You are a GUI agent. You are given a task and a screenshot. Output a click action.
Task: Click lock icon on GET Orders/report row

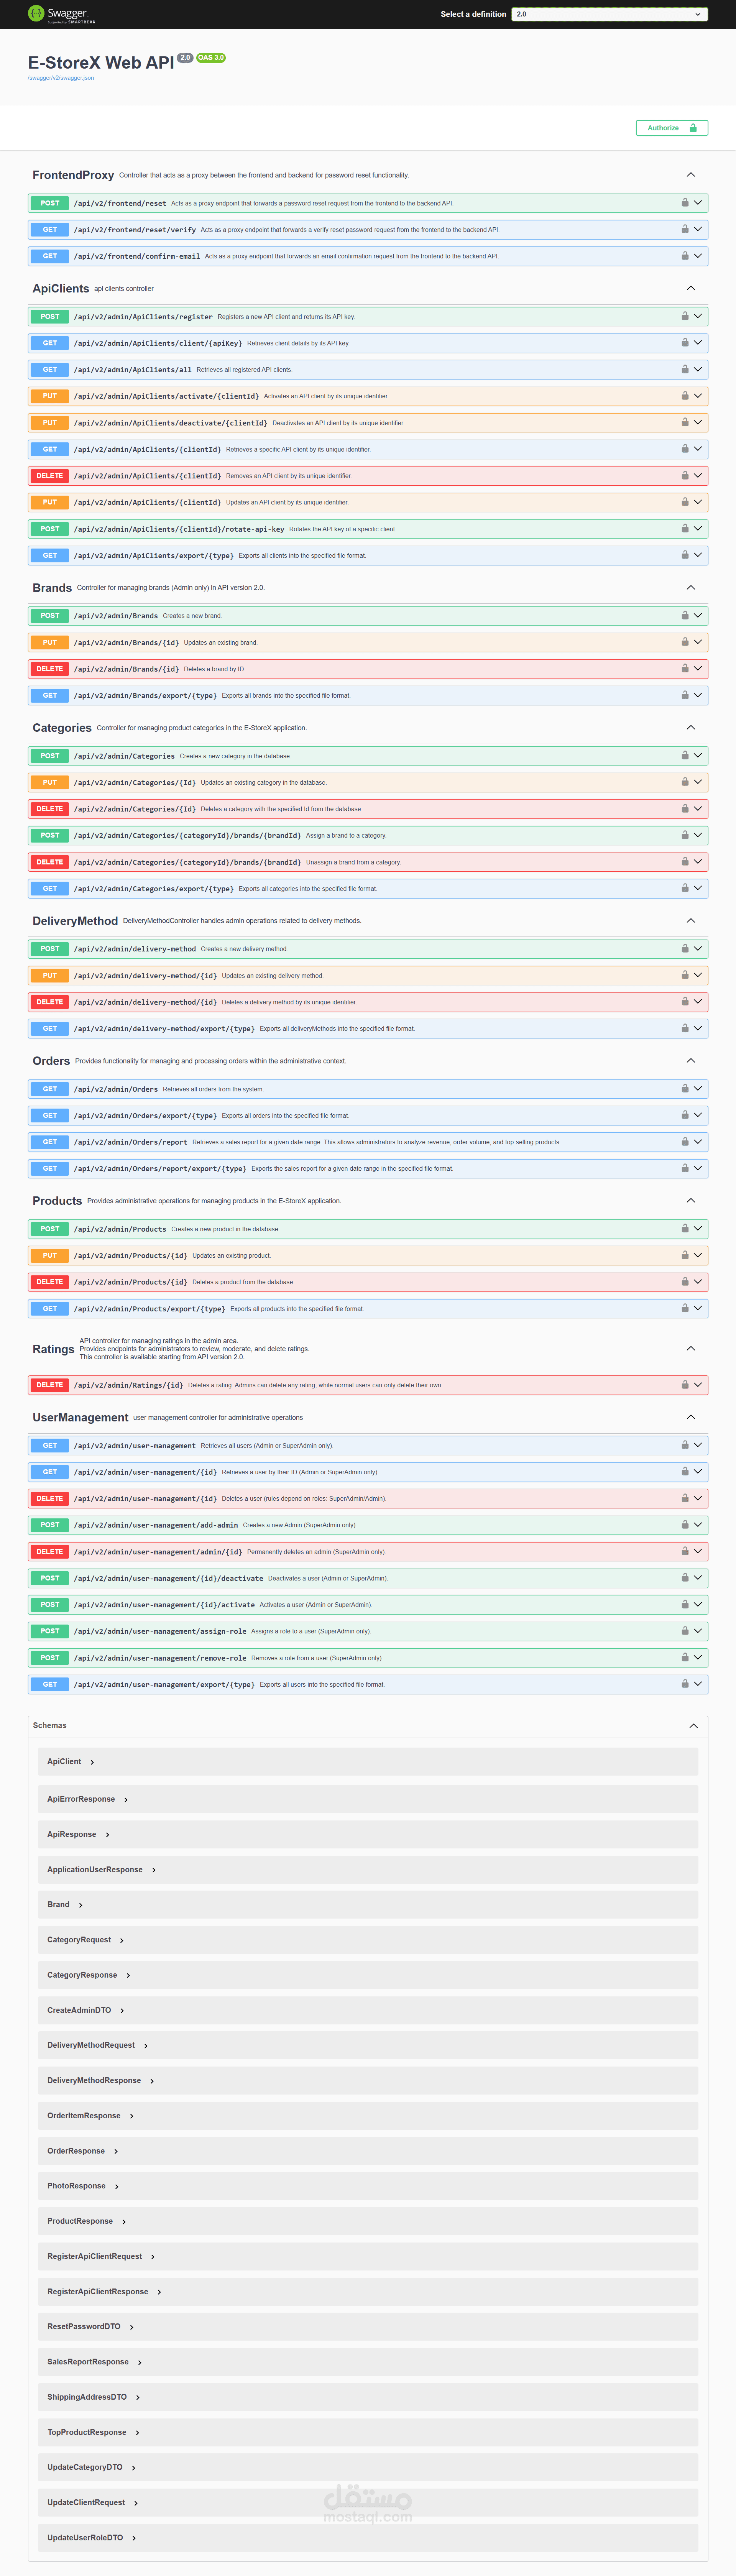(685, 1142)
